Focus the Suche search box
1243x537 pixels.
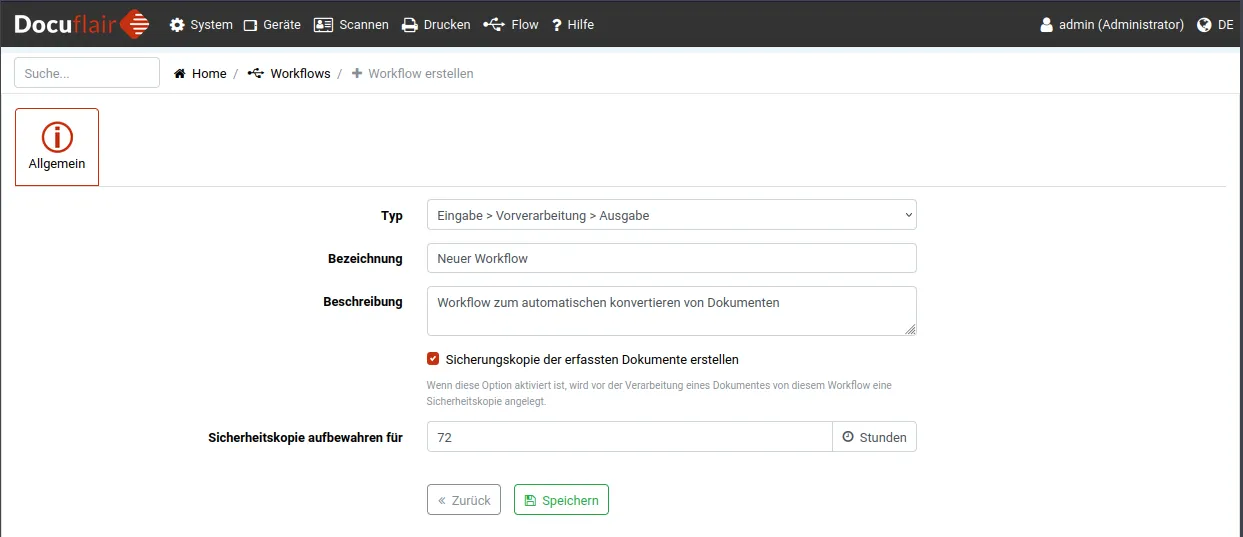tap(87, 73)
